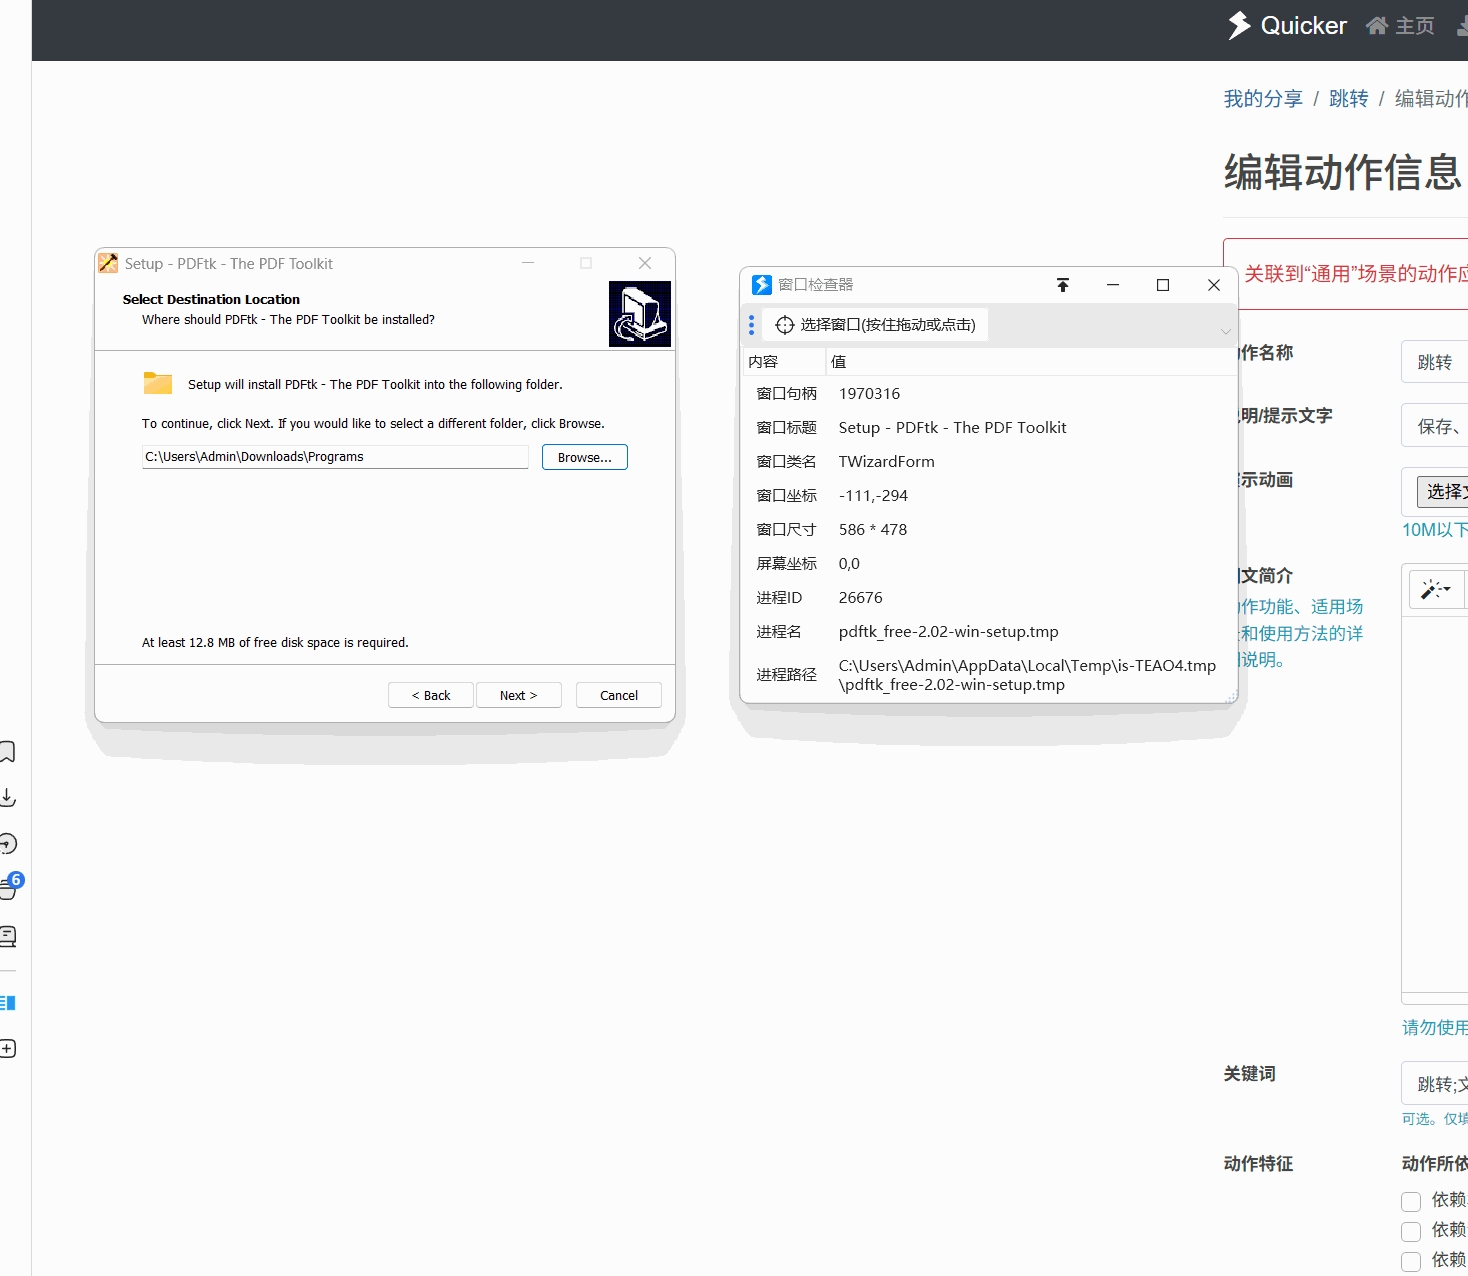
Task: Select the 进程ID value 26676
Action: pos(860,598)
